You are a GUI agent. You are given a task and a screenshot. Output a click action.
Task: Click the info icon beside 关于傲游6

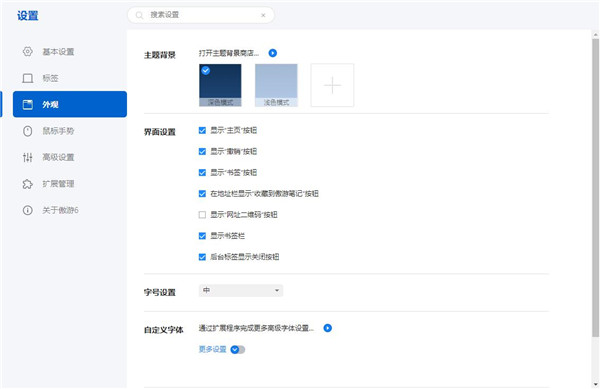(x=28, y=210)
